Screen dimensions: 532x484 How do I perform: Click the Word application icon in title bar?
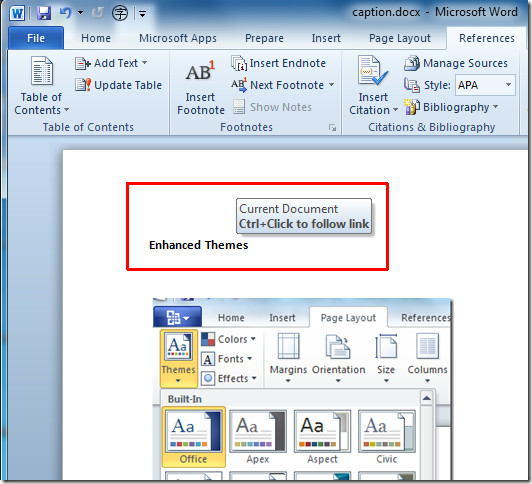point(17,14)
